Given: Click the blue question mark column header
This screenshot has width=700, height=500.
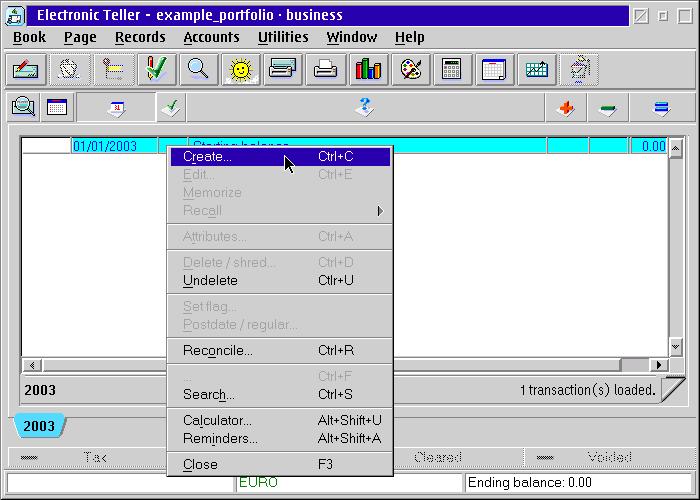Looking at the screenshot, I should pos(365,108).
